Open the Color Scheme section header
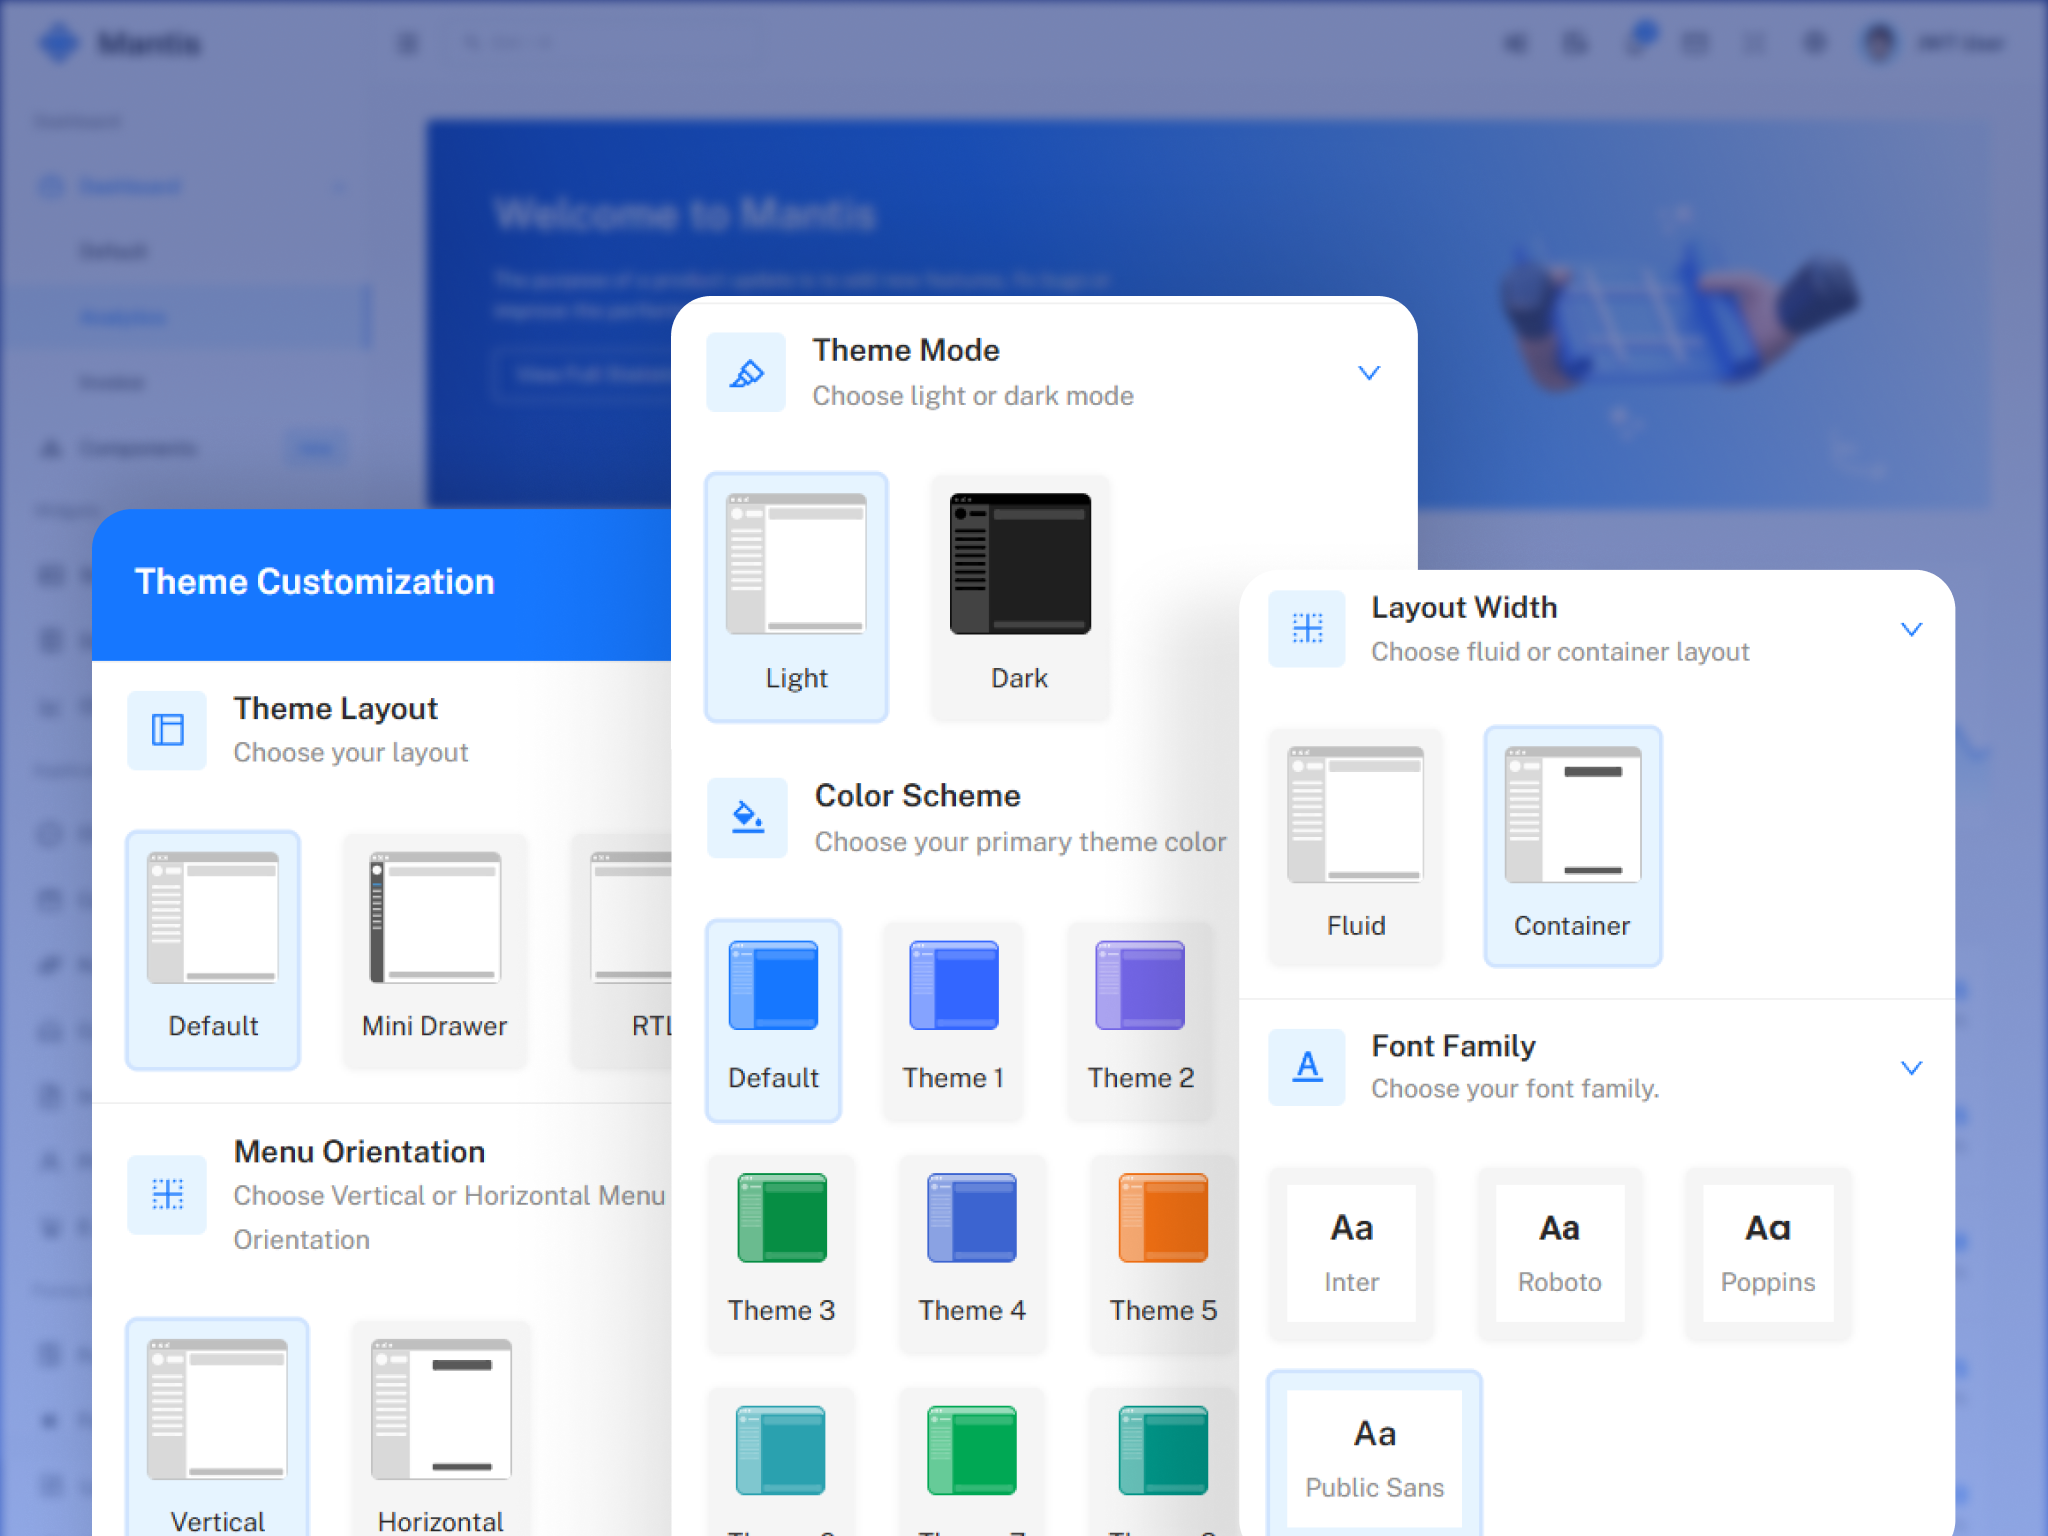Viewport: 2048px width, 1536px height. (917, 796)
